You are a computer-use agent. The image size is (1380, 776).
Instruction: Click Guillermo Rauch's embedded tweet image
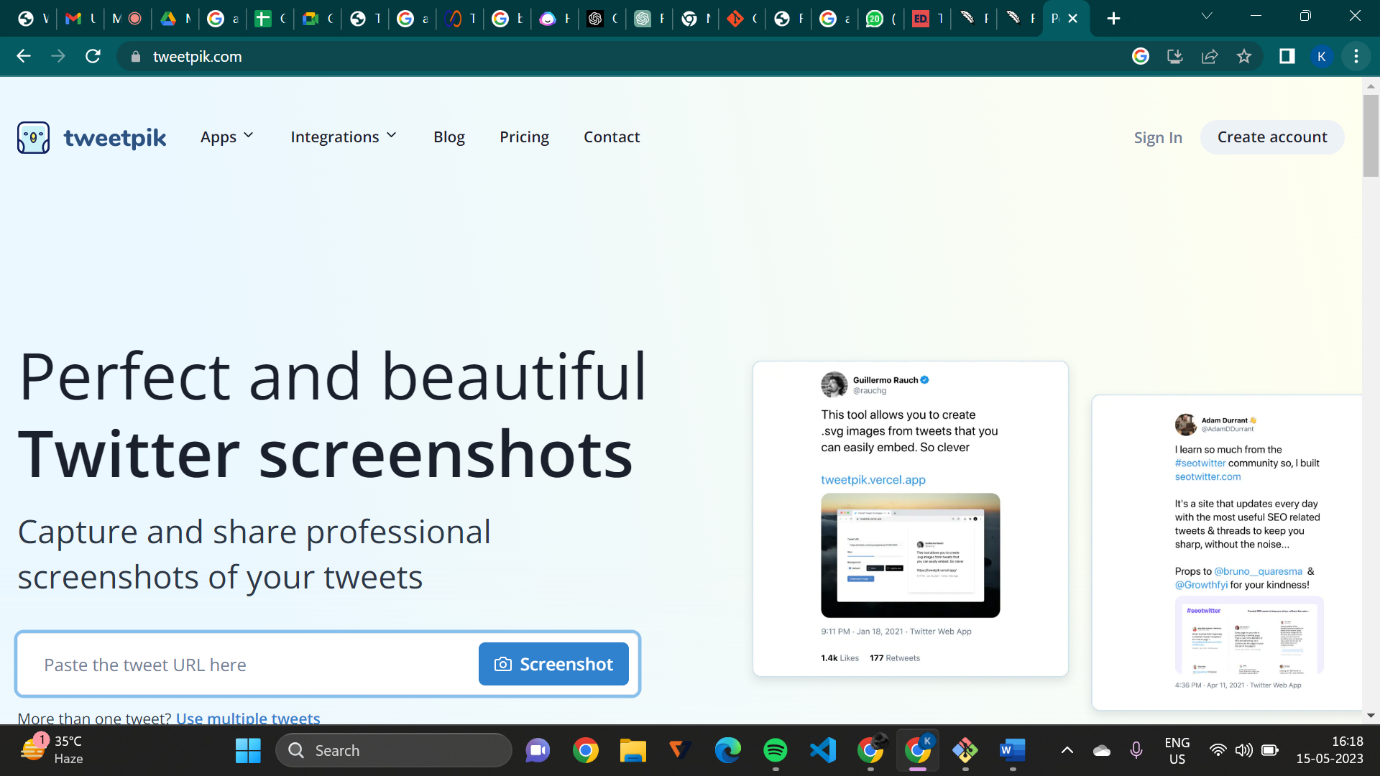point(910,555)
